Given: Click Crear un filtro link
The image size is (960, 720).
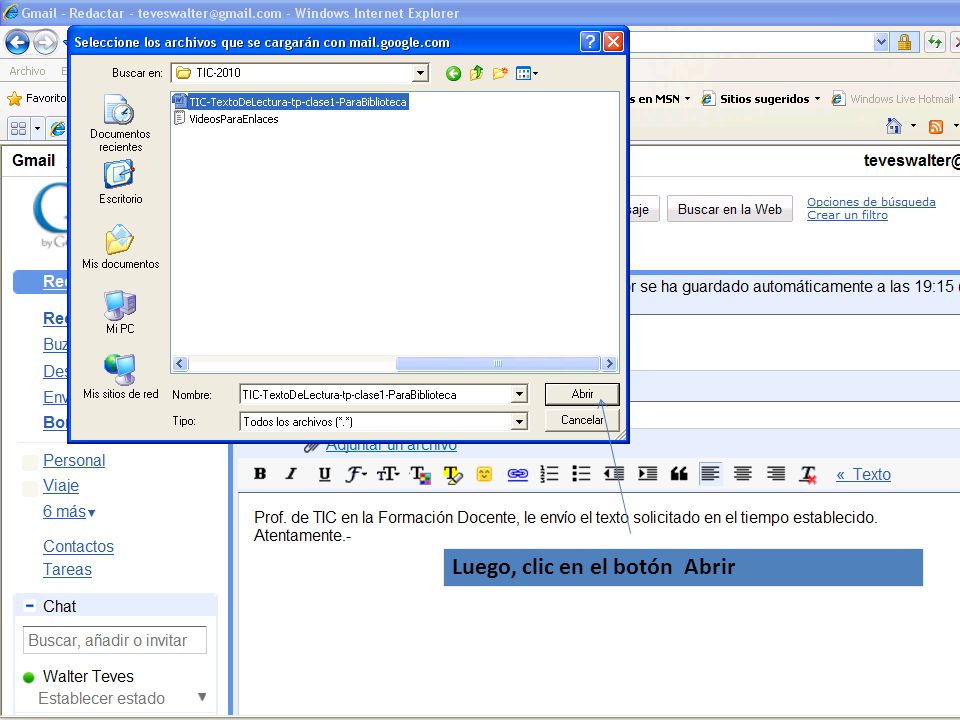Looking at the screenshot, I should (x=847, y=215).
